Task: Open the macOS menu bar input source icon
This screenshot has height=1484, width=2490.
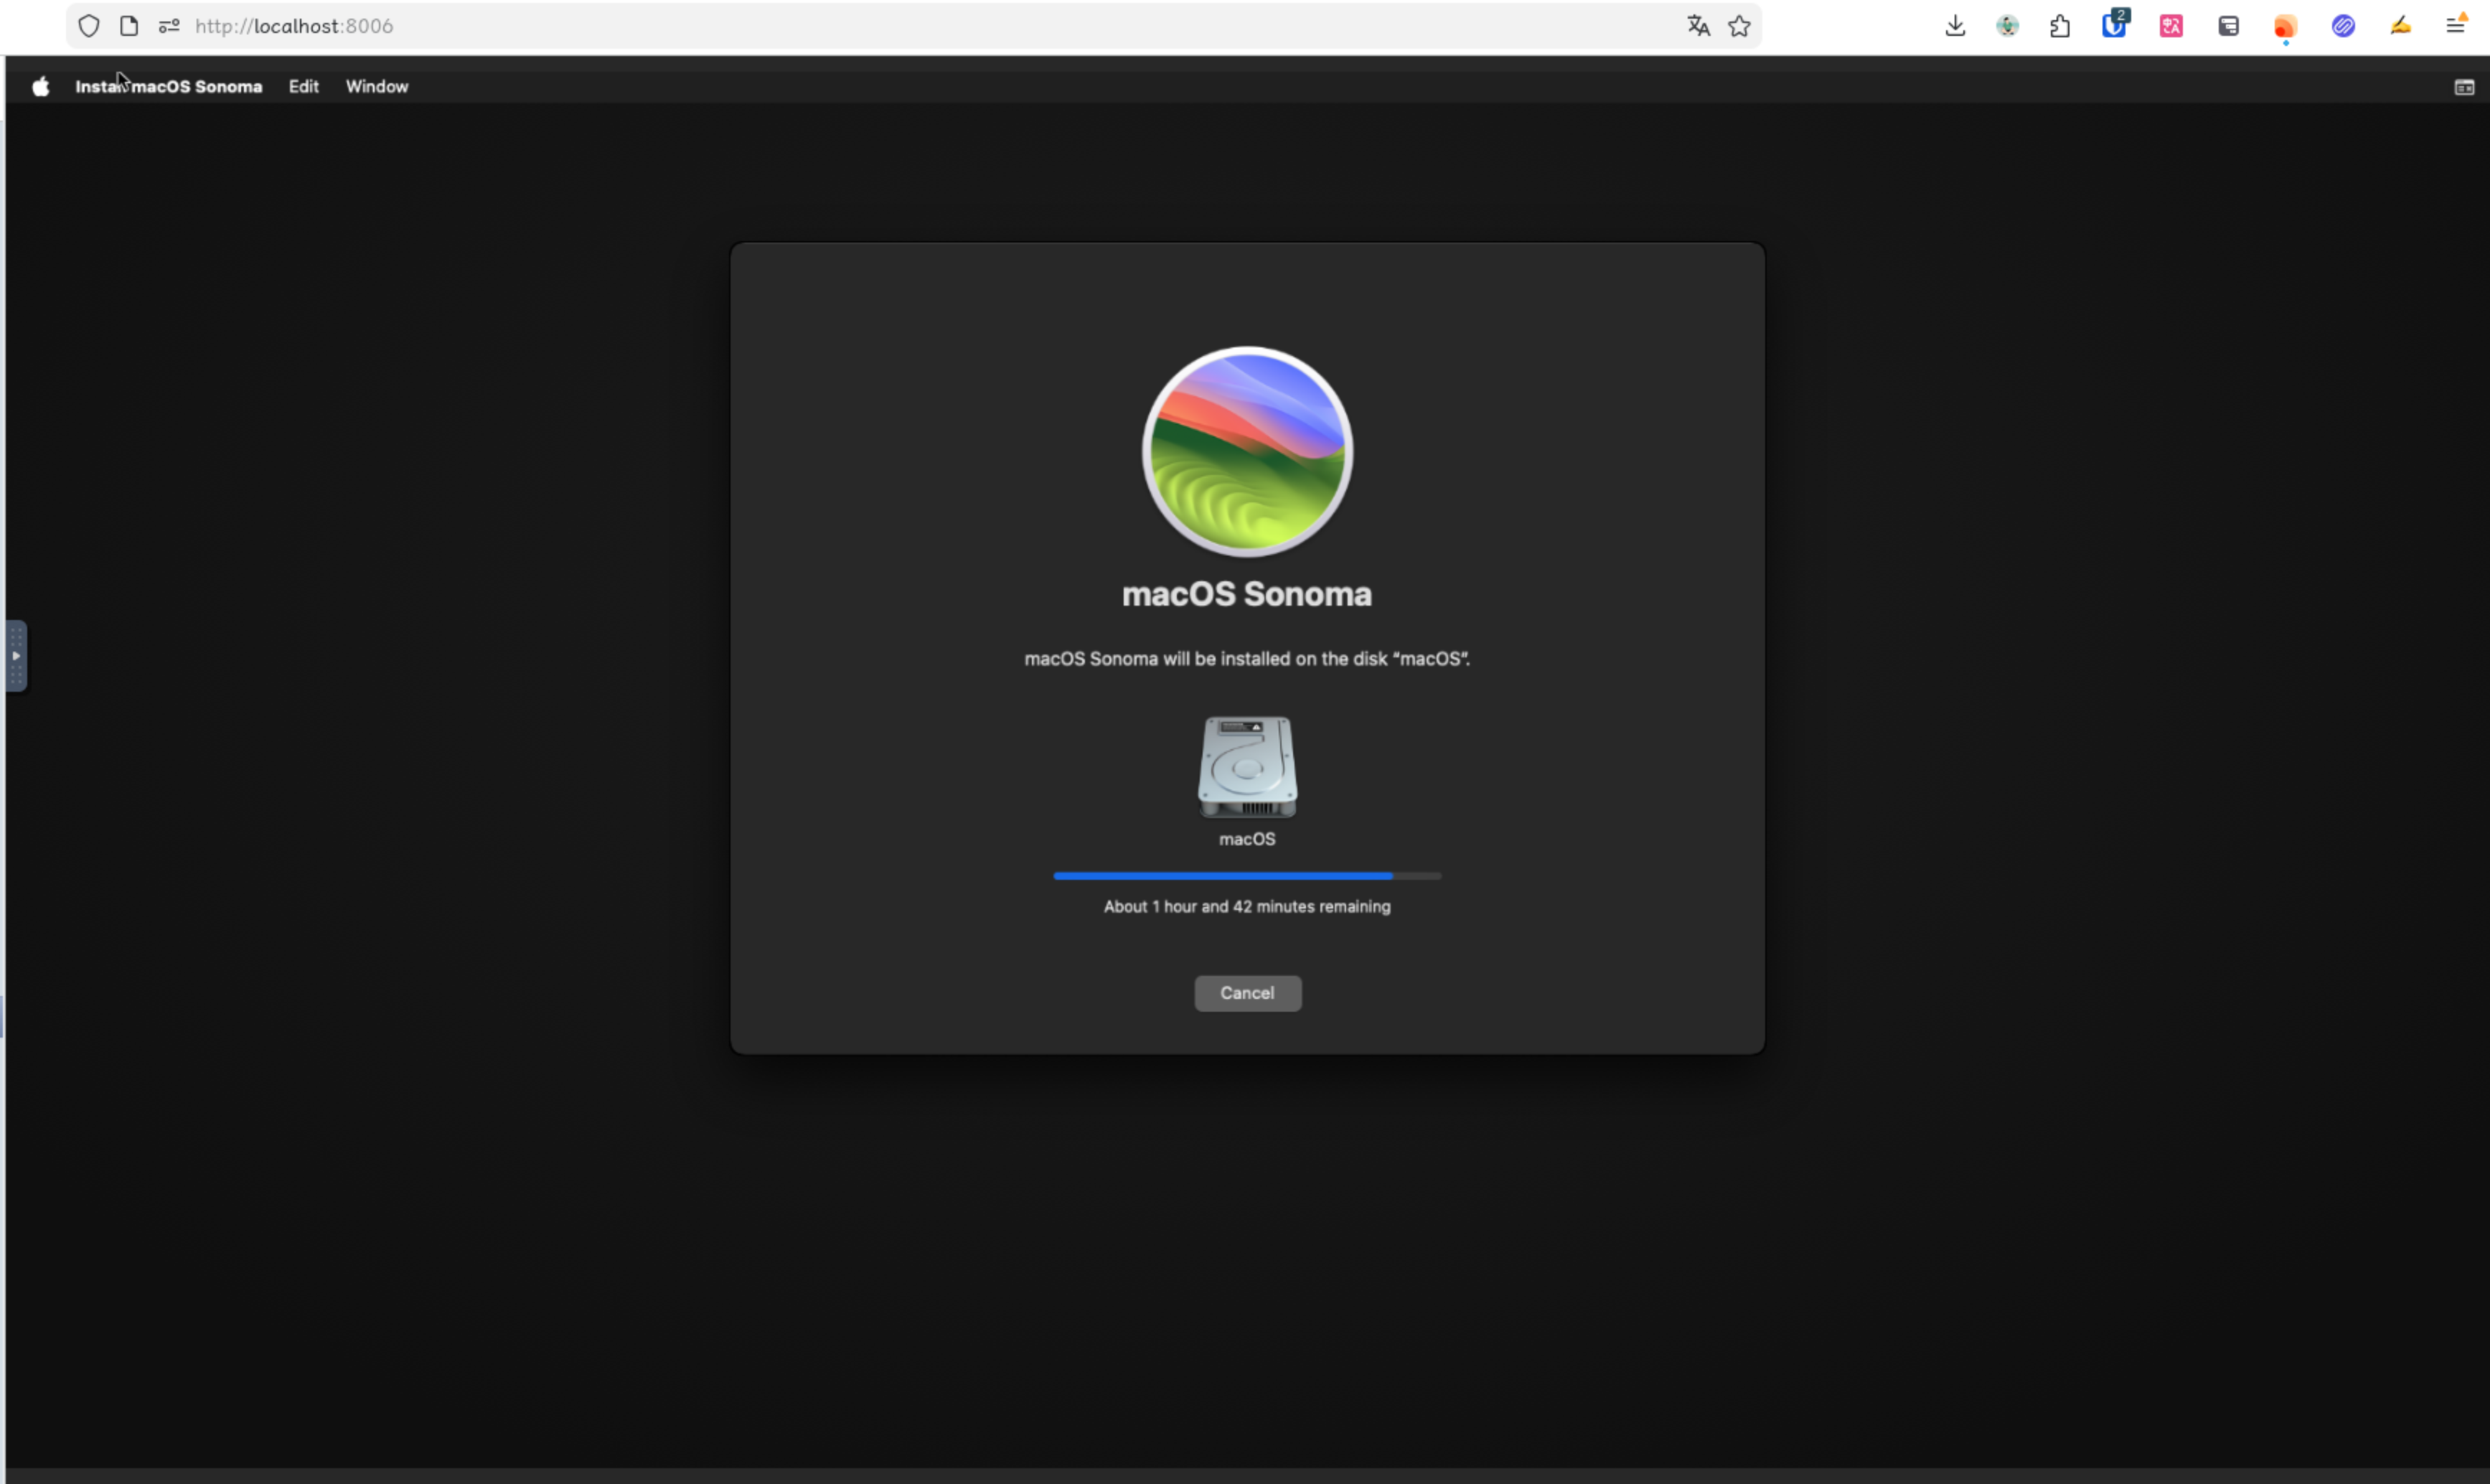Action: click(2464, 88)
